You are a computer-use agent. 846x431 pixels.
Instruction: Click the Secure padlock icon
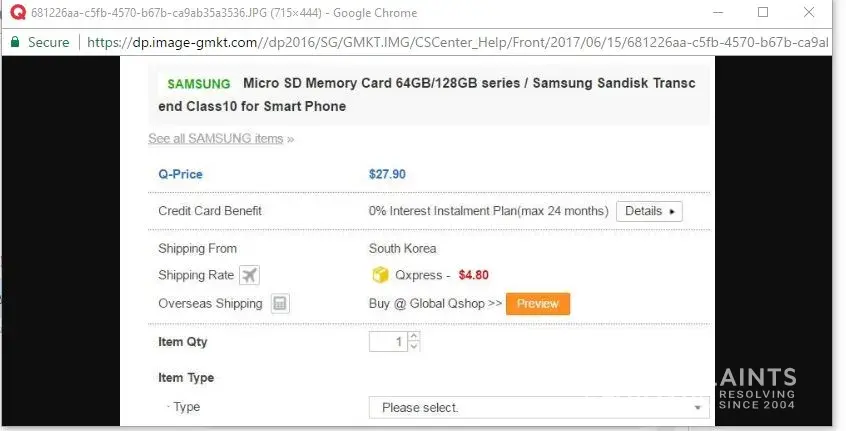(x=15, y=43)
